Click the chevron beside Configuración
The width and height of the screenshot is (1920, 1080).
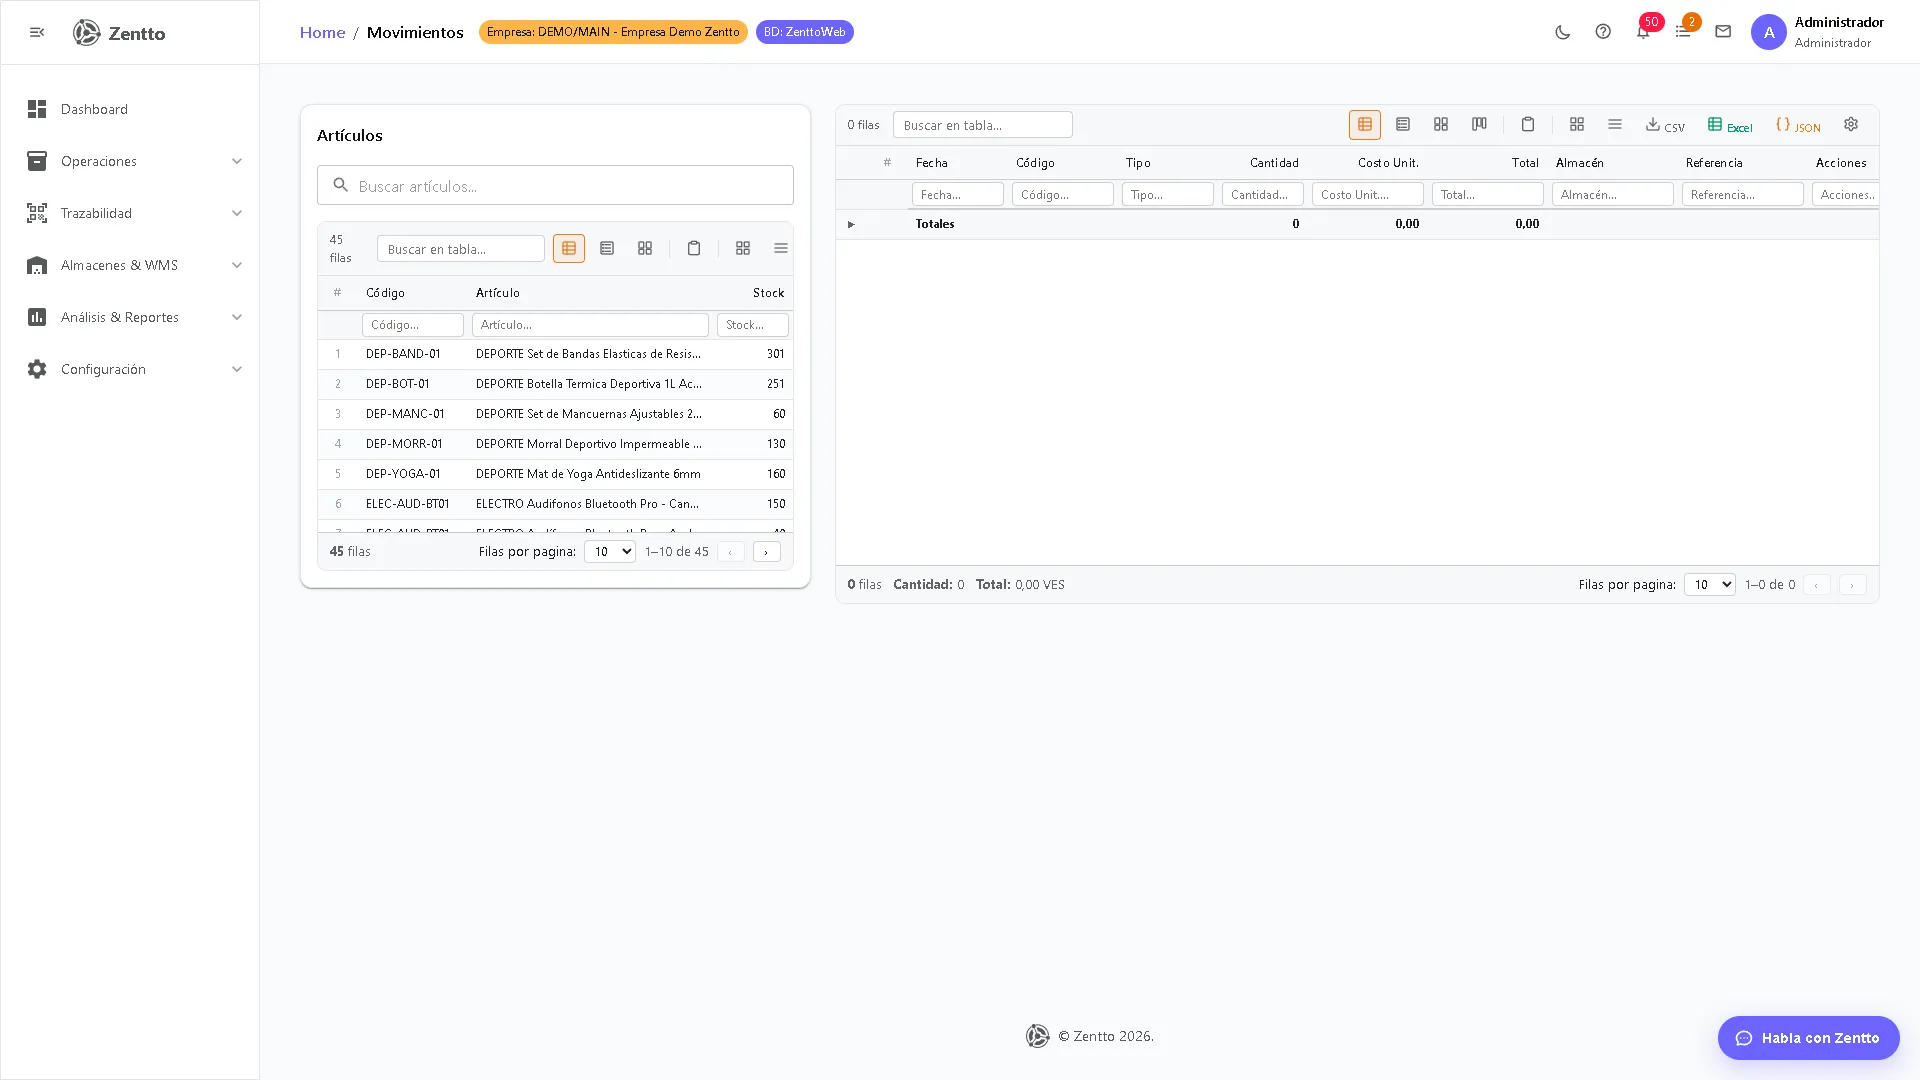coord(237,369)
